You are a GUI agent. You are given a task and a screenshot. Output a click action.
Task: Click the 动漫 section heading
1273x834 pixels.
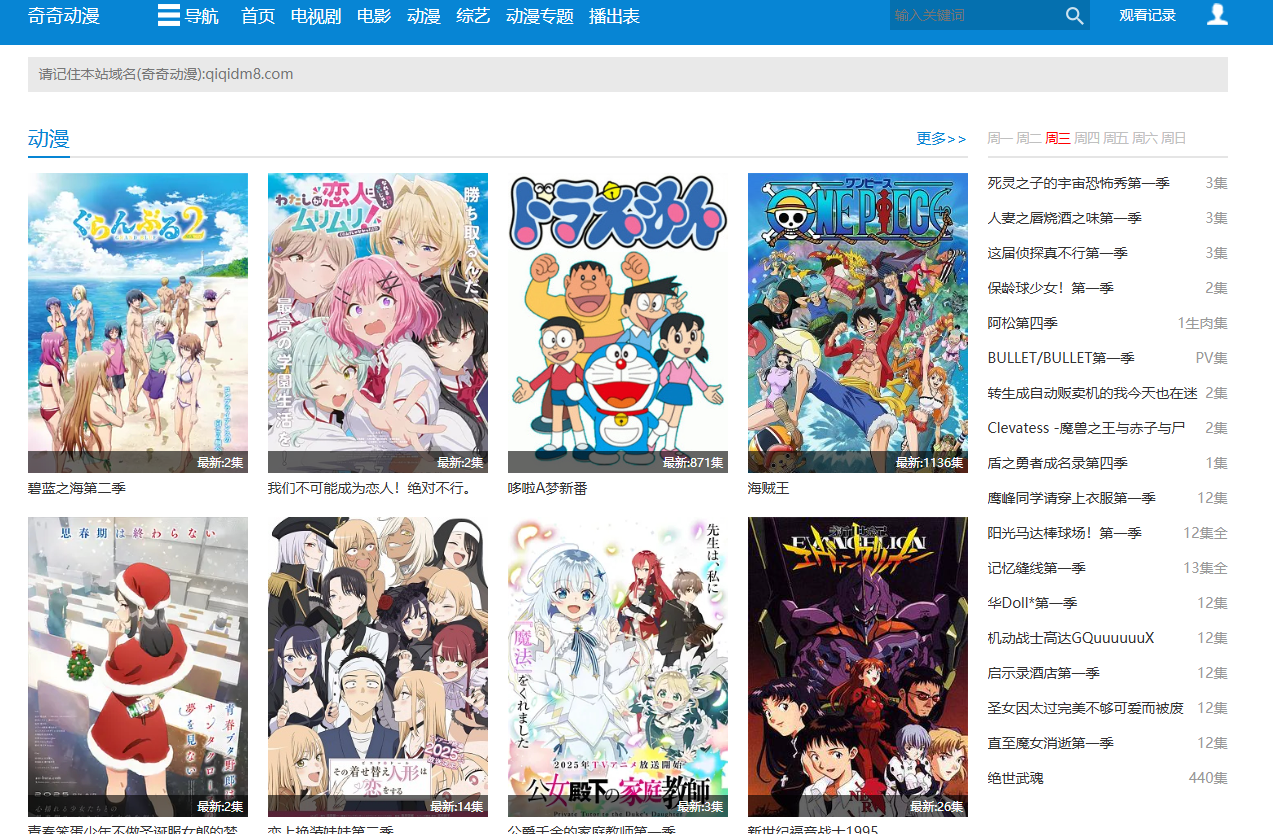(x=49, y=138)
